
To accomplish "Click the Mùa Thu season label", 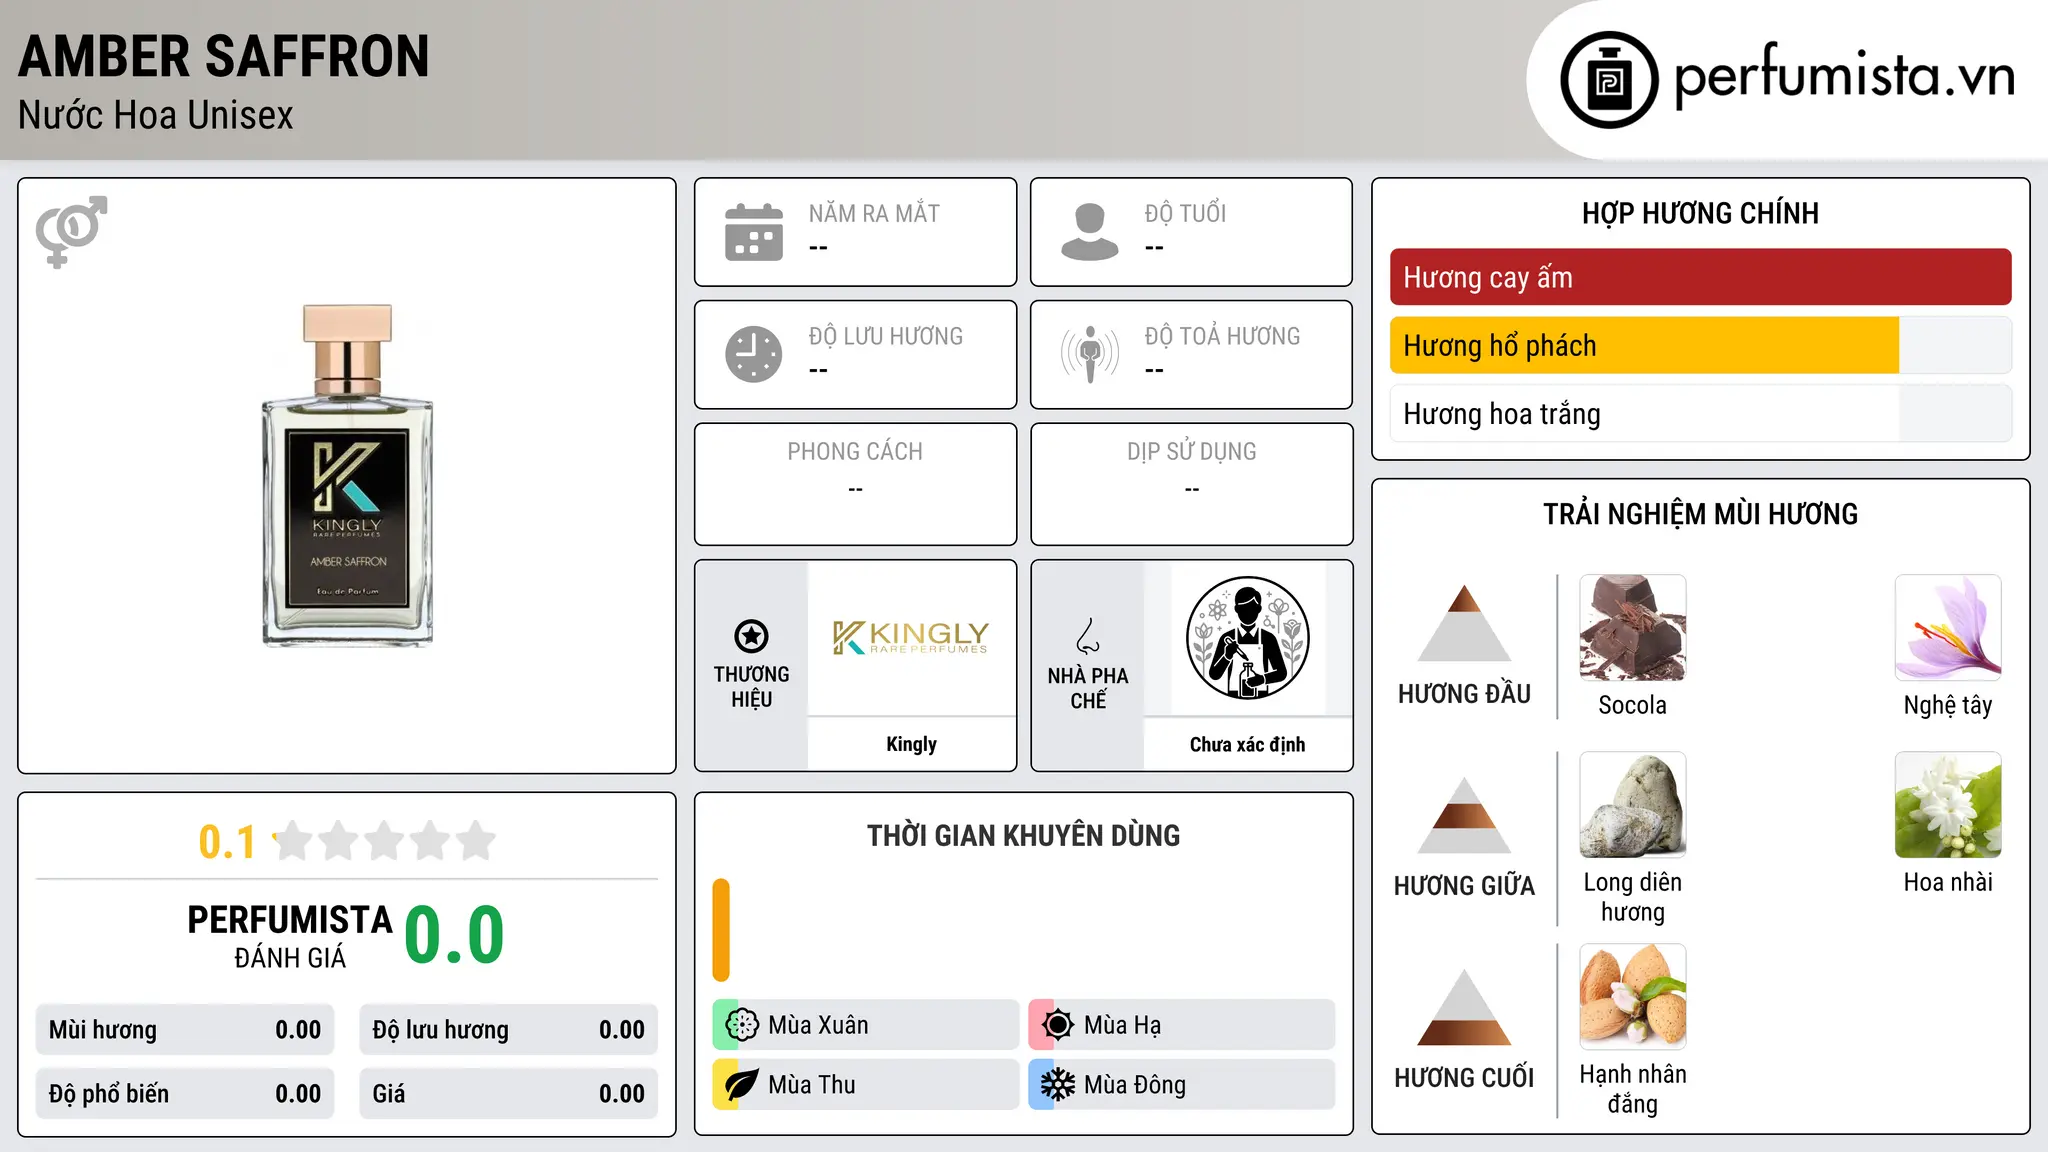I will [812, 1085].
